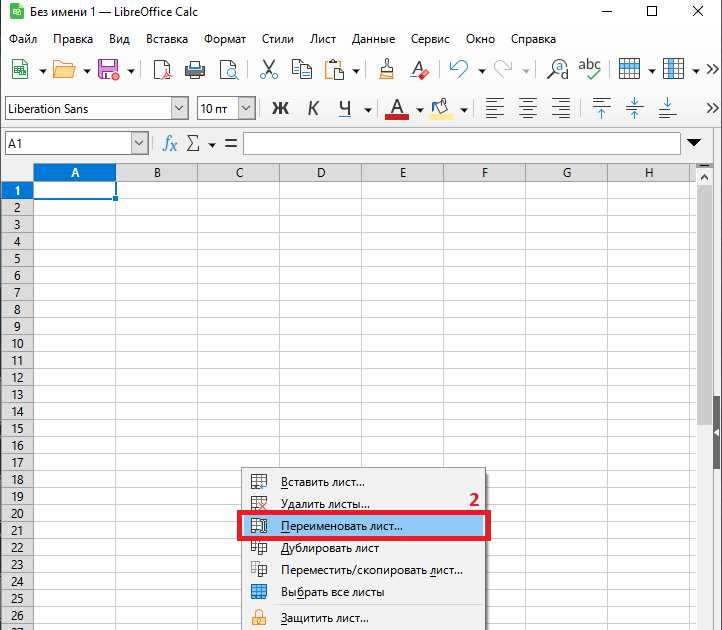Center cell text horizontally
The image size is (722, 630).
[x=528, y=109]
